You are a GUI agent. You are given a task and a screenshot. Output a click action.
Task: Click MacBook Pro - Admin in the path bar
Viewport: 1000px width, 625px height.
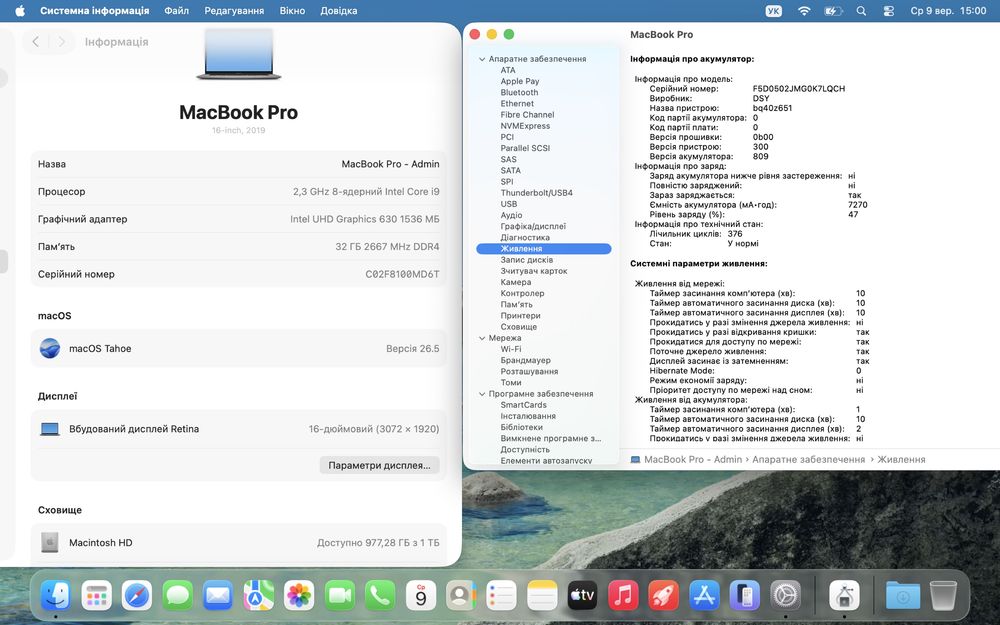point(693,459)
